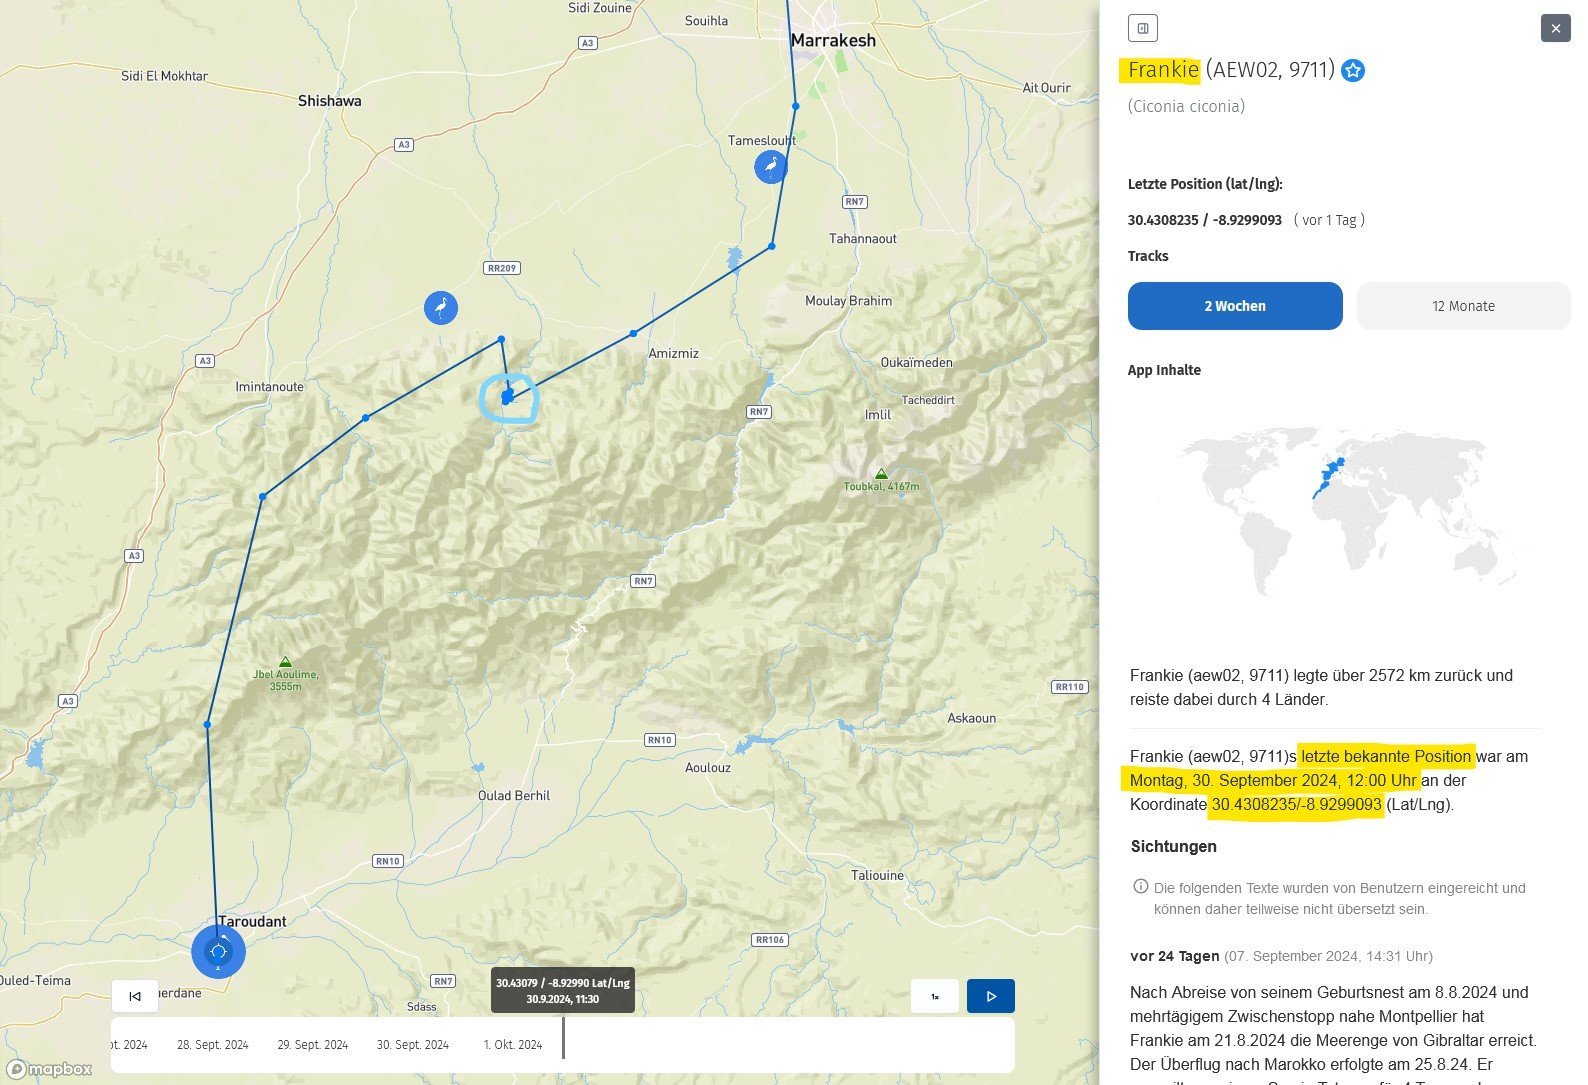
Task: Click the timeline playhead position marker
Action: pyautogui.click(x=563, y=1038)
